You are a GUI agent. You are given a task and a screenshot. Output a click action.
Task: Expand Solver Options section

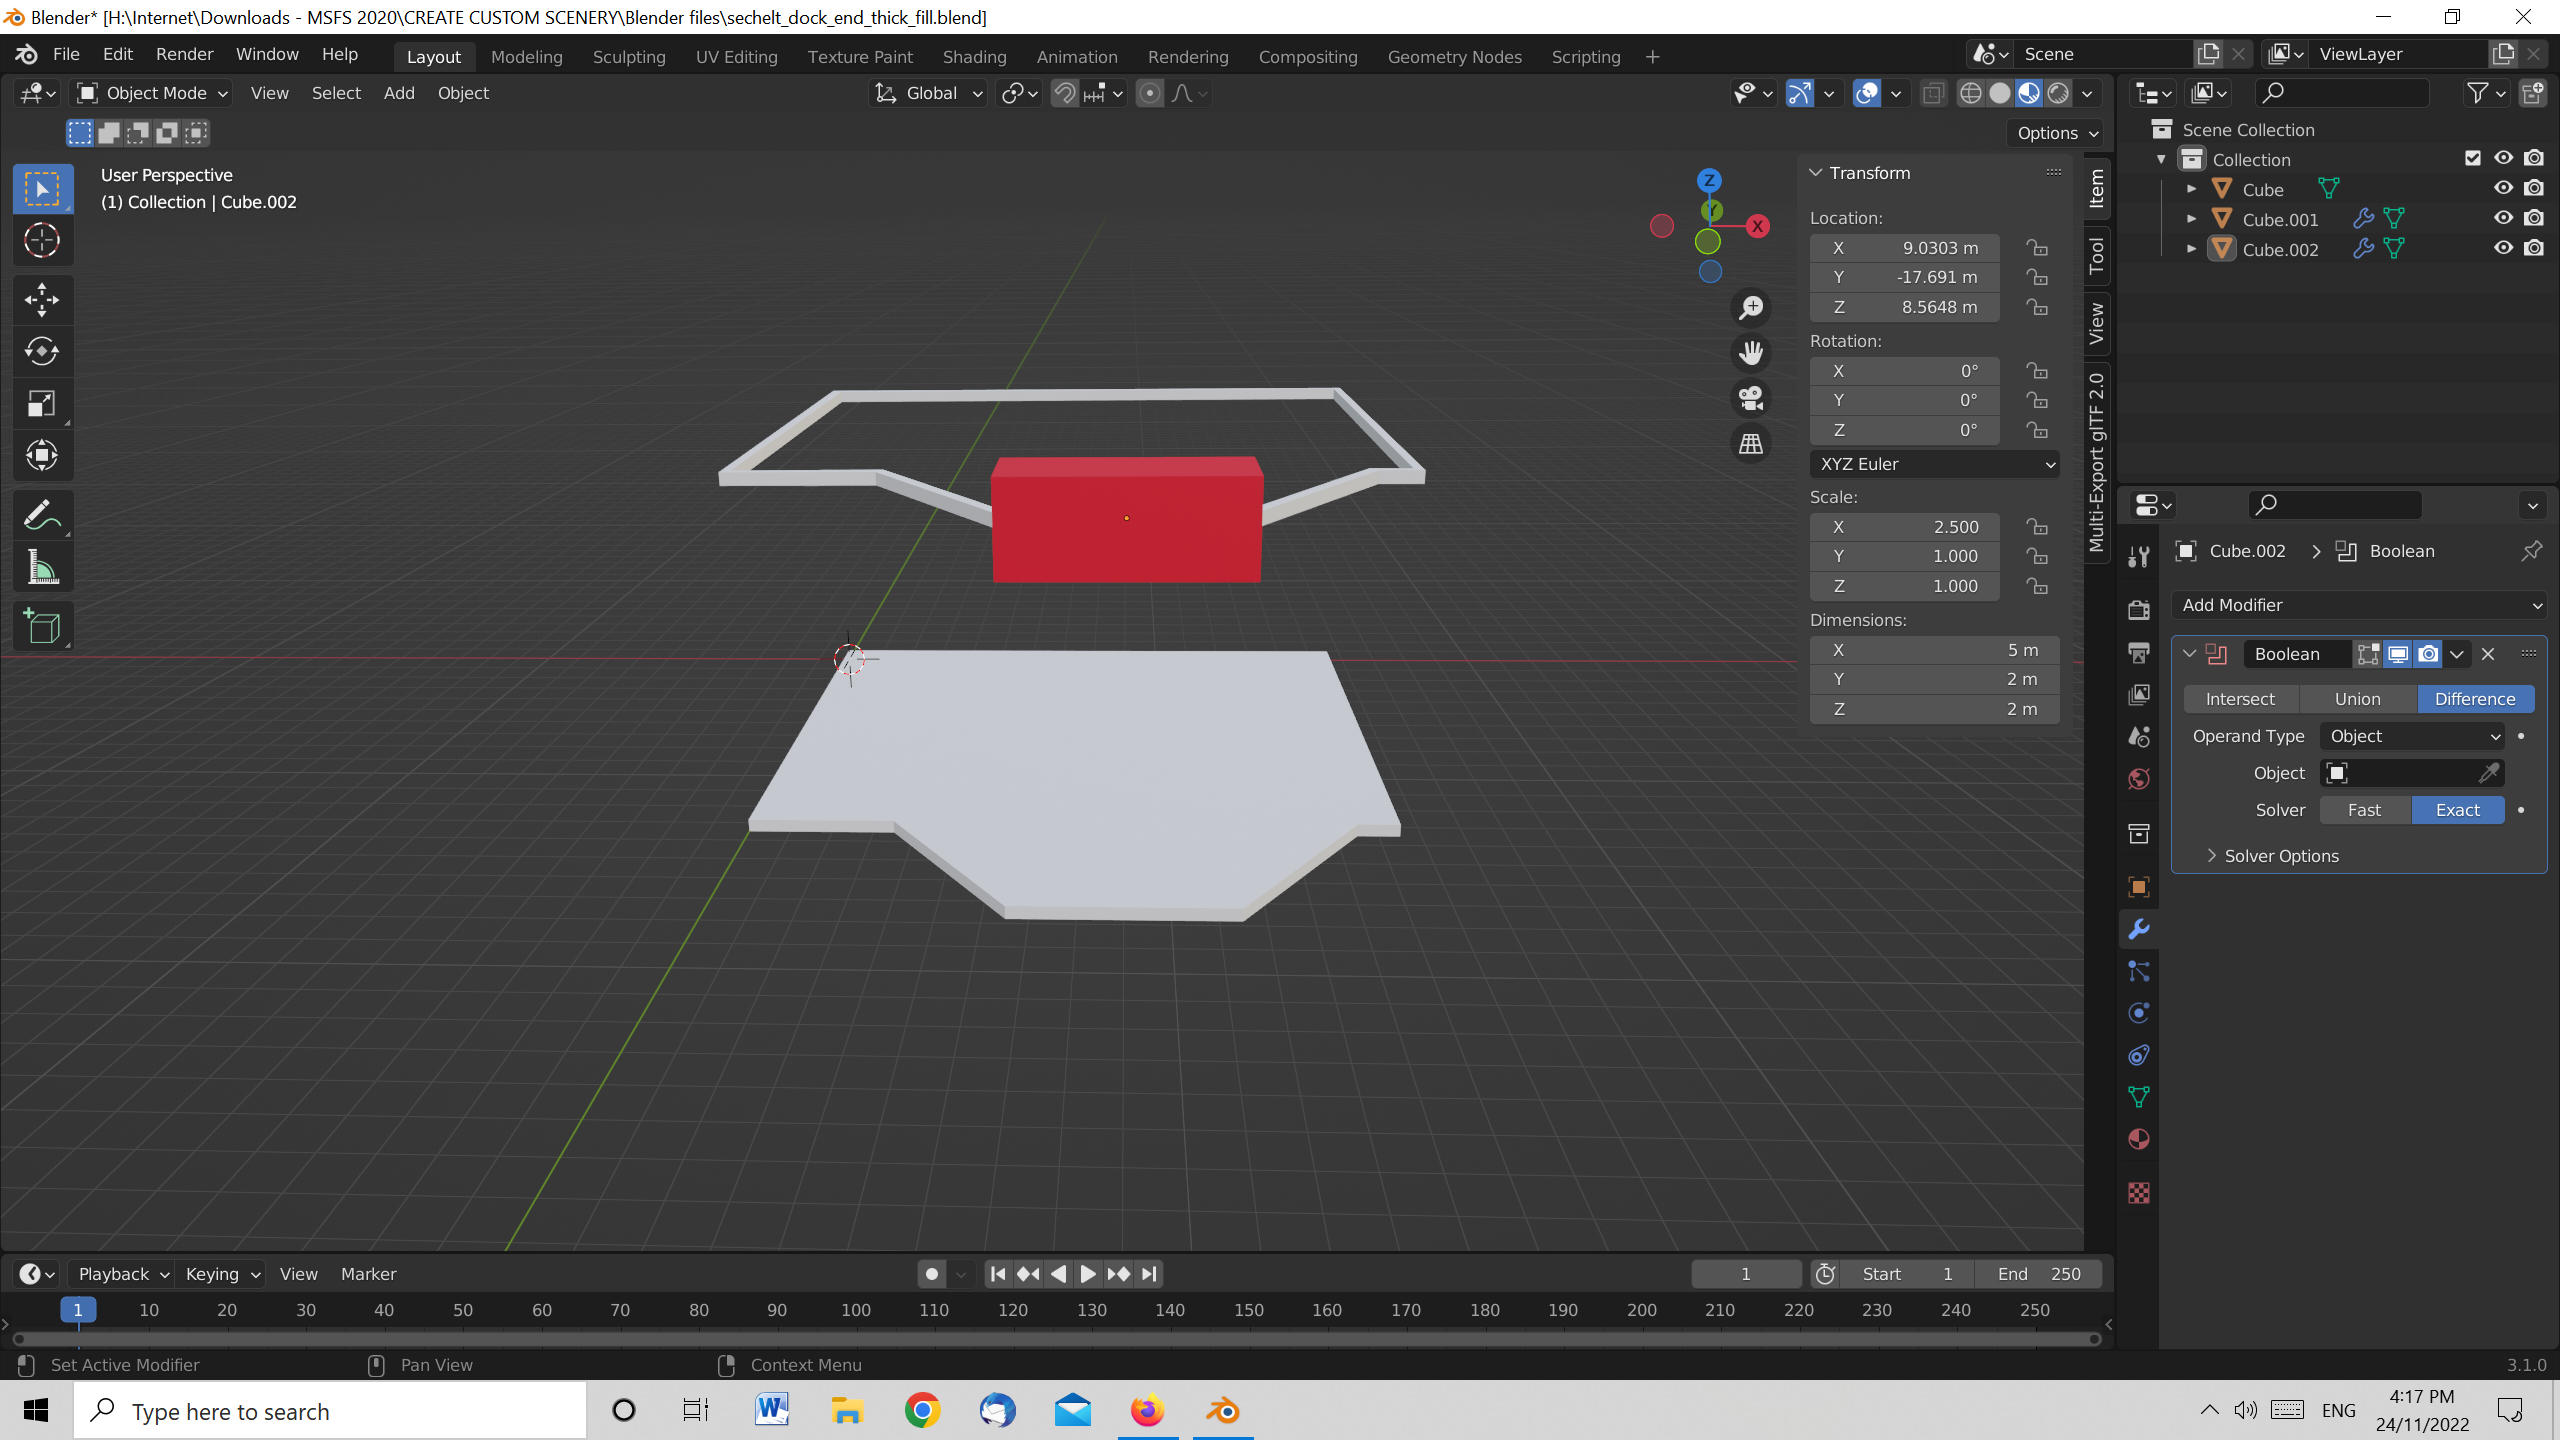pyautogui.click(x=2280, y=856)
